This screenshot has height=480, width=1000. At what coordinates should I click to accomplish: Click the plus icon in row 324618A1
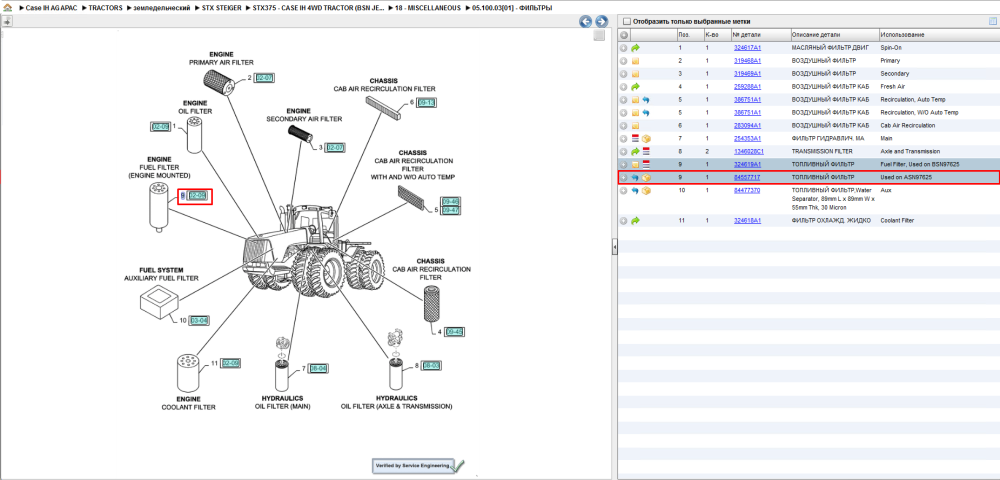click(624, 221)
